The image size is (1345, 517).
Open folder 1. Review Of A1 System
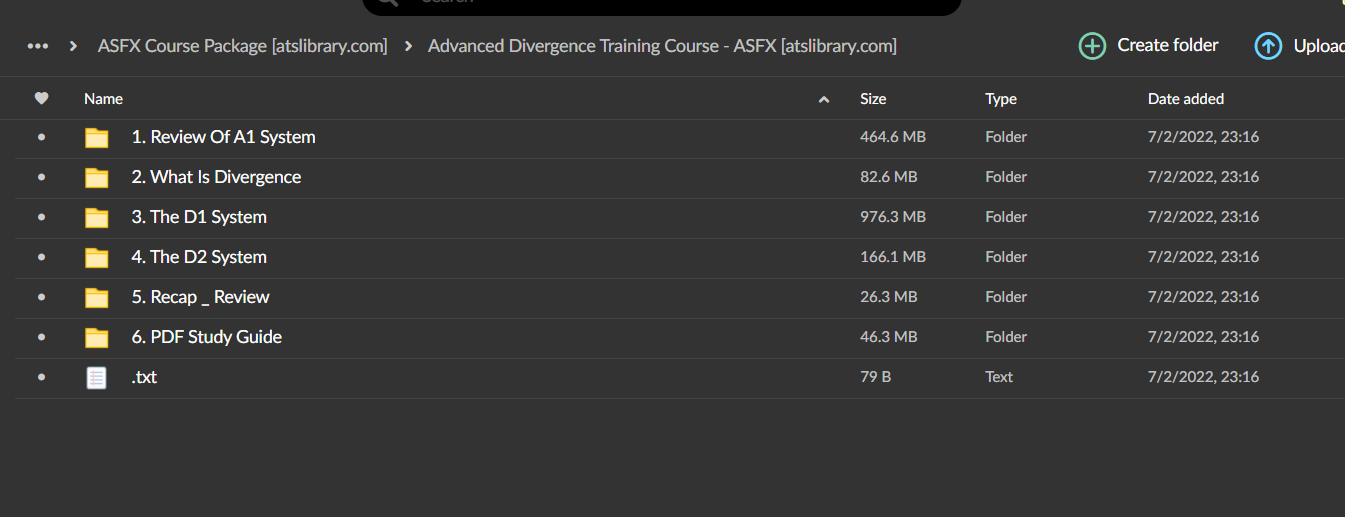223,137
